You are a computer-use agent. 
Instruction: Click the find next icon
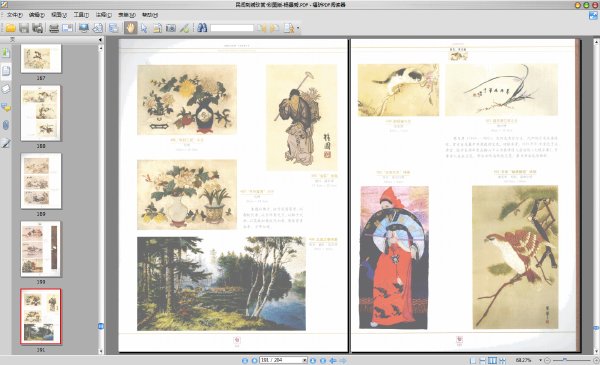coord(275,28)
